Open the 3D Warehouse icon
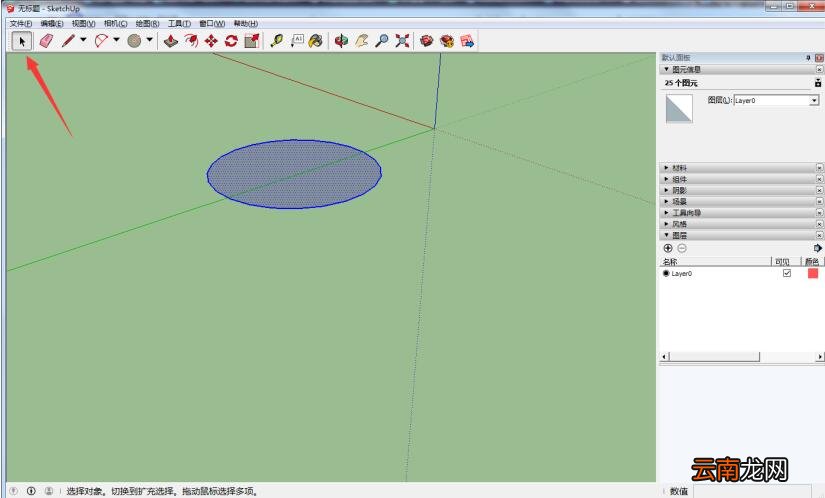This screenshot has width=825, height=498. coord(427,41)
